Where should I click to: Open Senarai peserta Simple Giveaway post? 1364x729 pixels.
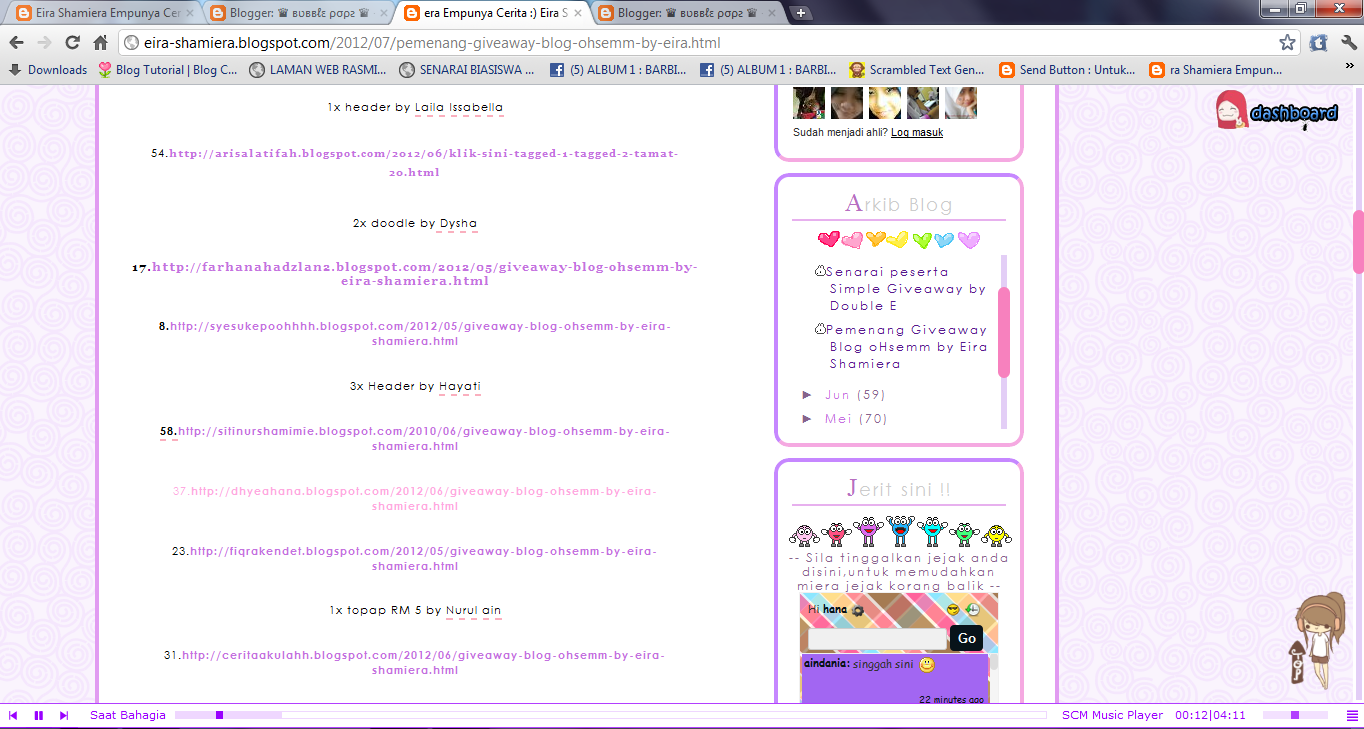(x=906, y=289)
